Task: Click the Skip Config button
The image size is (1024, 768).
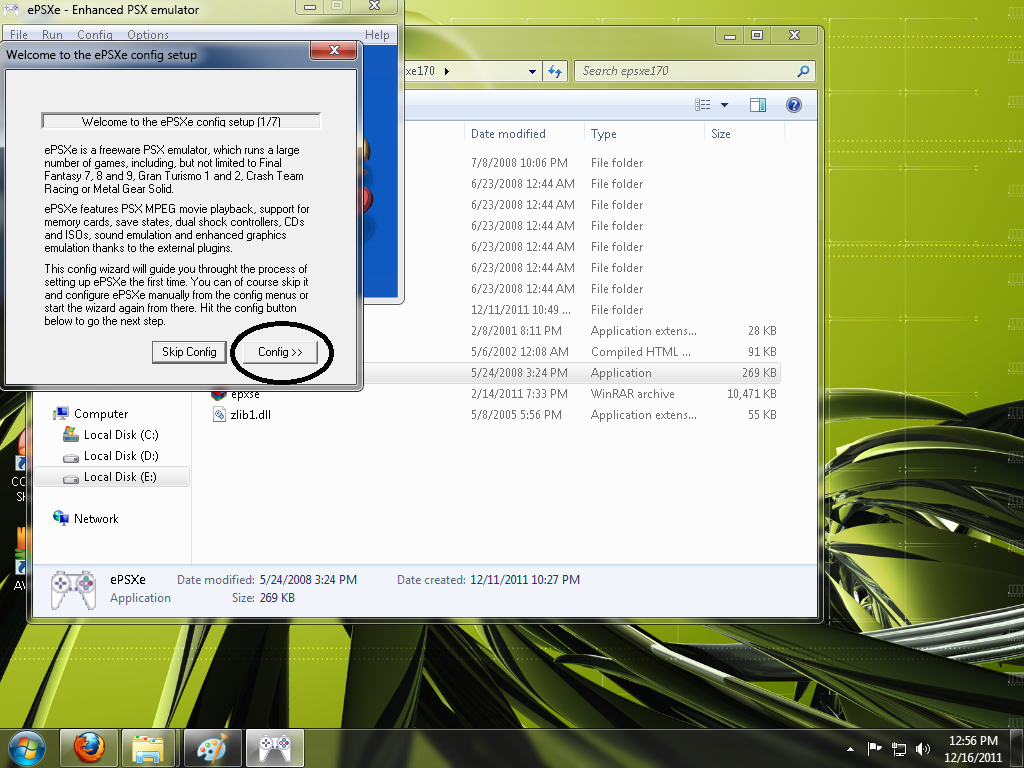Action: tap(189, 352)
